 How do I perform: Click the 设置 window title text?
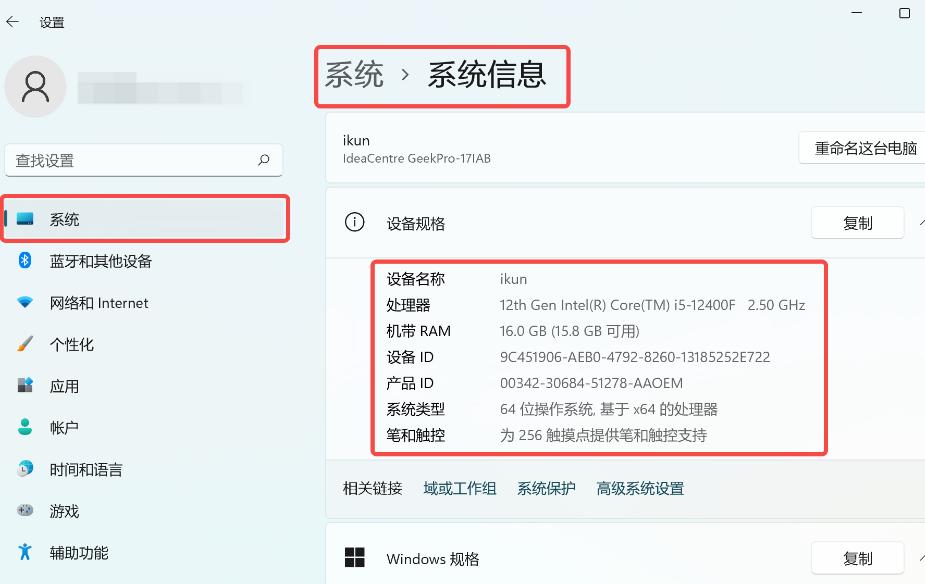click(x=52, y=22)
